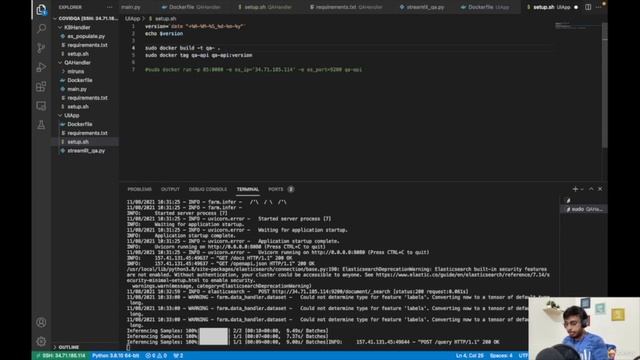
Task: Click the UTF encoding status entry
Action: pos(523,356)
